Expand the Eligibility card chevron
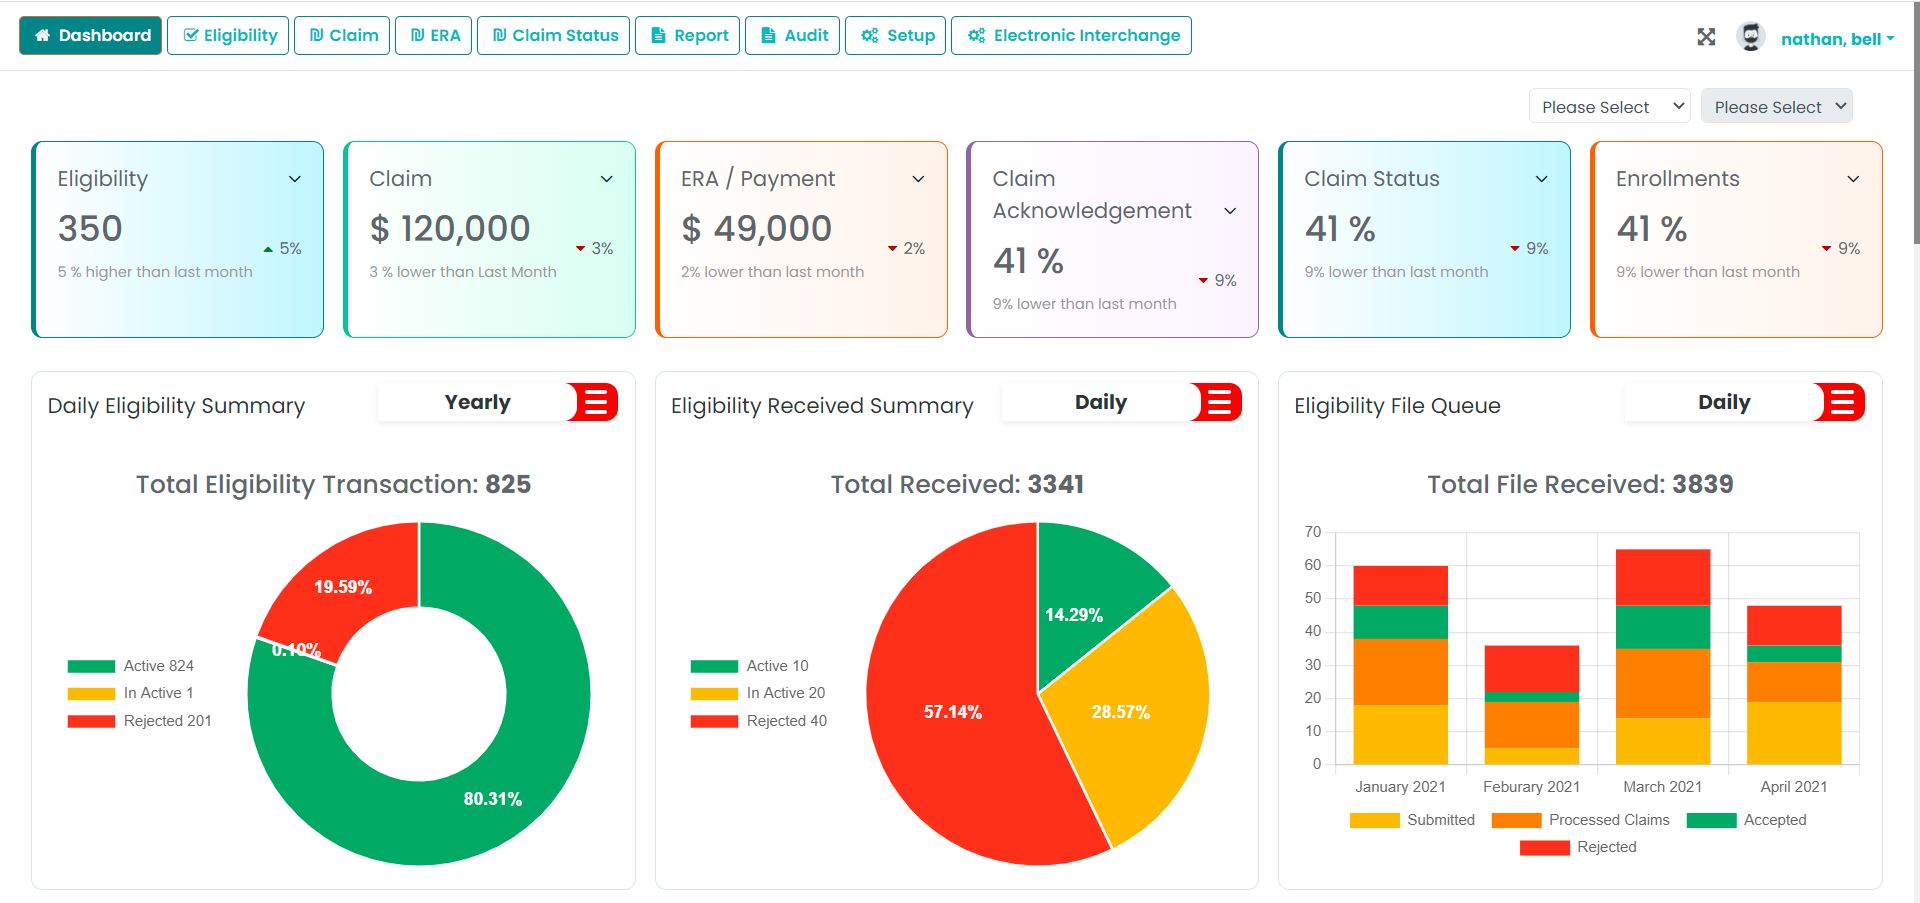The height and width of the screenshot is (903, 1920). coord(294,179)
